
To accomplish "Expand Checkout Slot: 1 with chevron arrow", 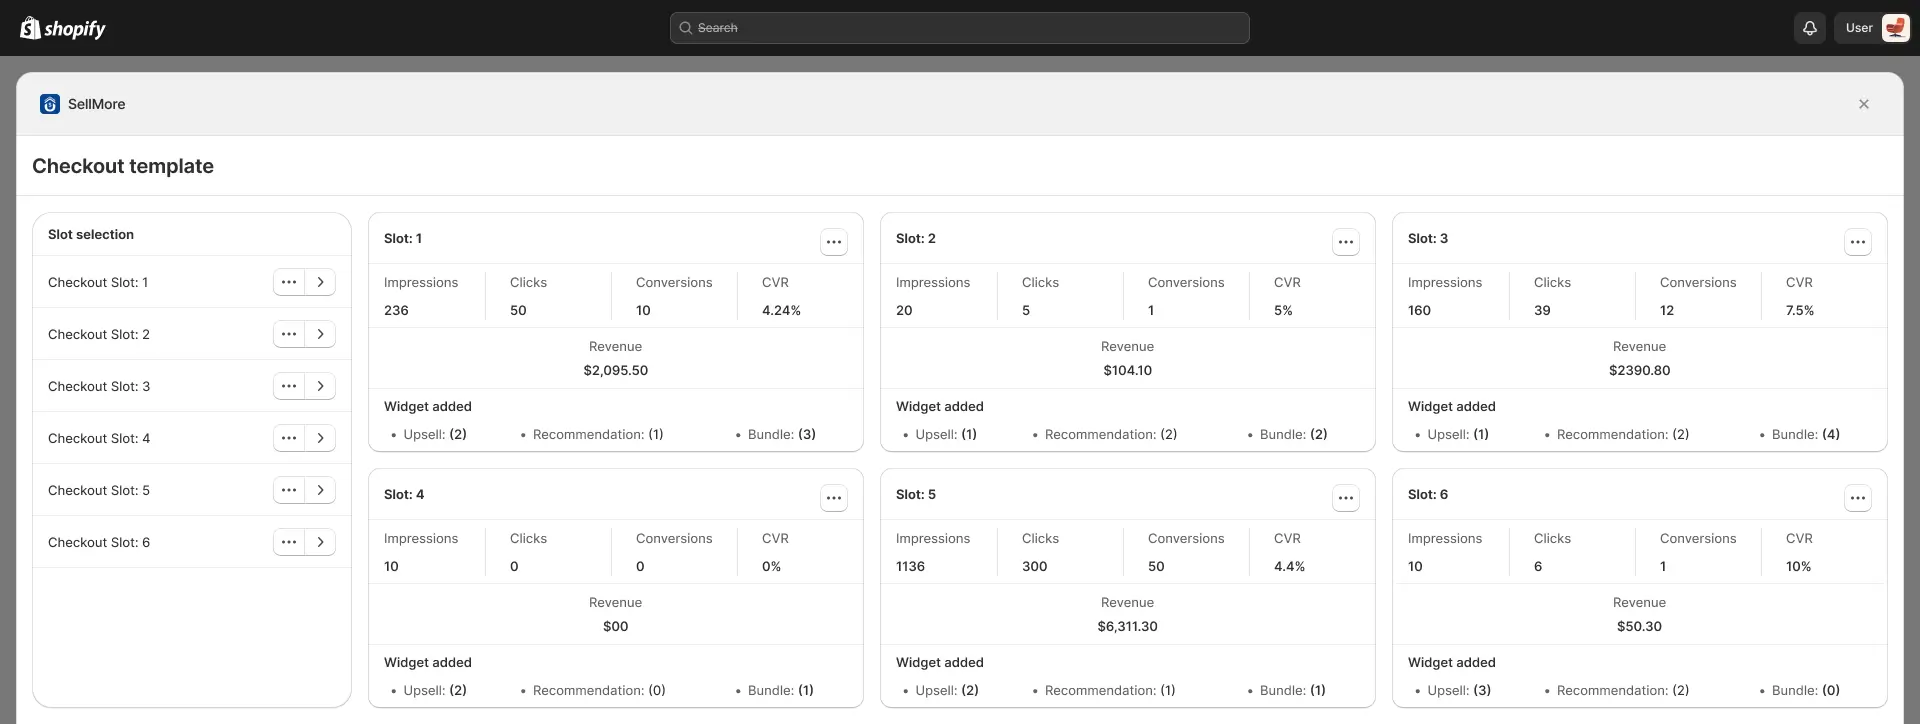I will click(x=320, y=282).
